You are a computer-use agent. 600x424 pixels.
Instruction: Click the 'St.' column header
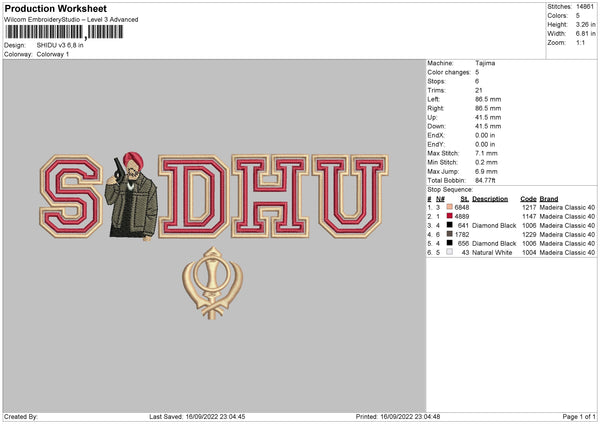(x=465, y=199)
